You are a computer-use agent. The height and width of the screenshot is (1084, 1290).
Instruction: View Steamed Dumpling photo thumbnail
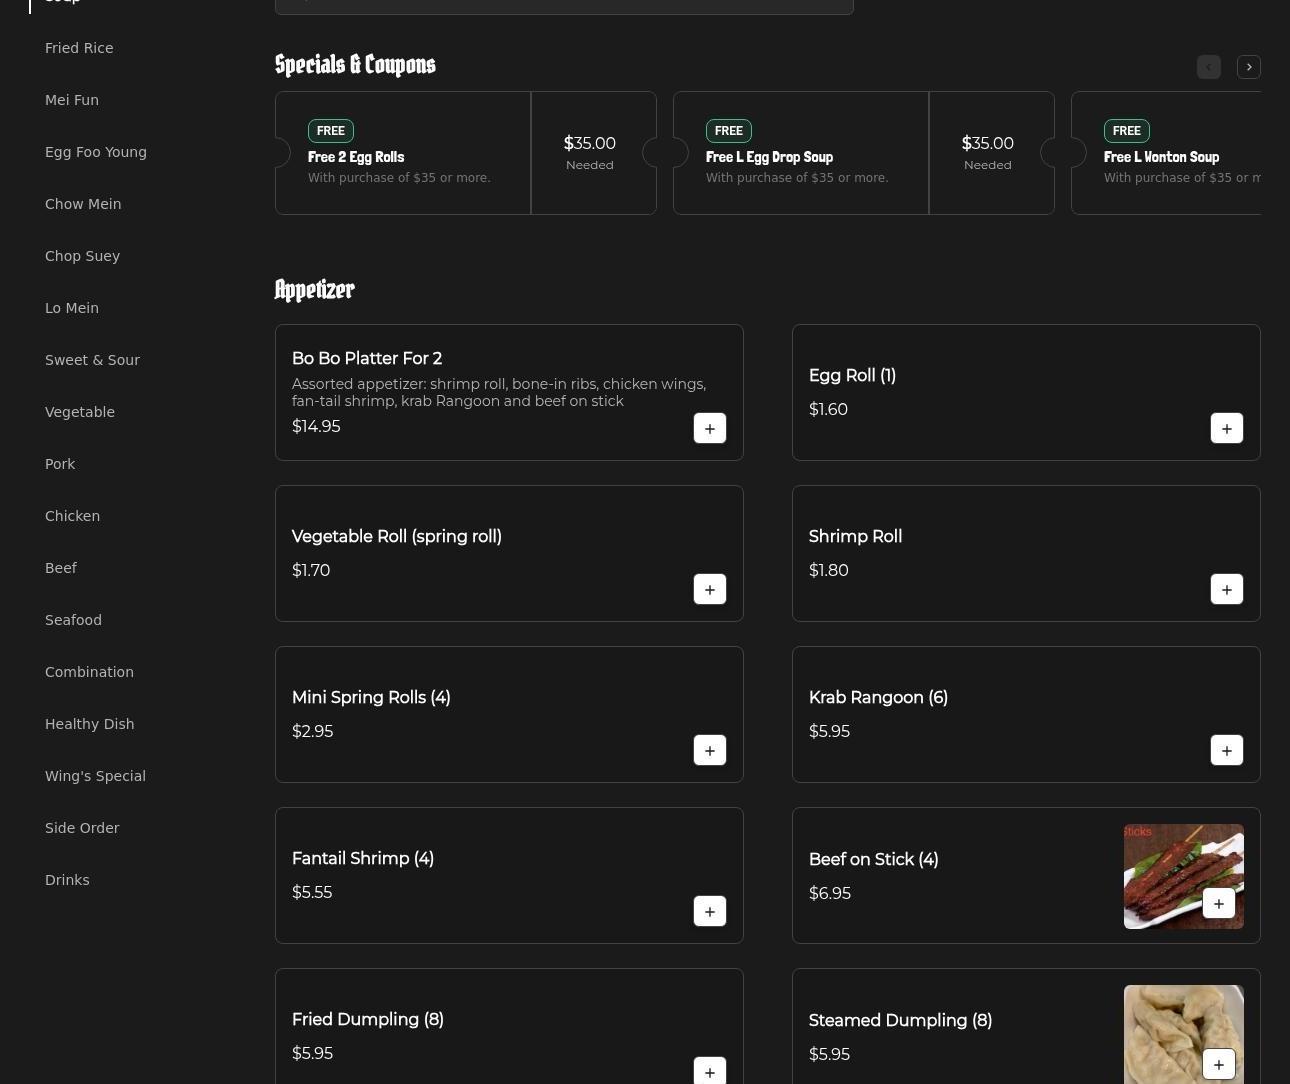point(1184,1034)
